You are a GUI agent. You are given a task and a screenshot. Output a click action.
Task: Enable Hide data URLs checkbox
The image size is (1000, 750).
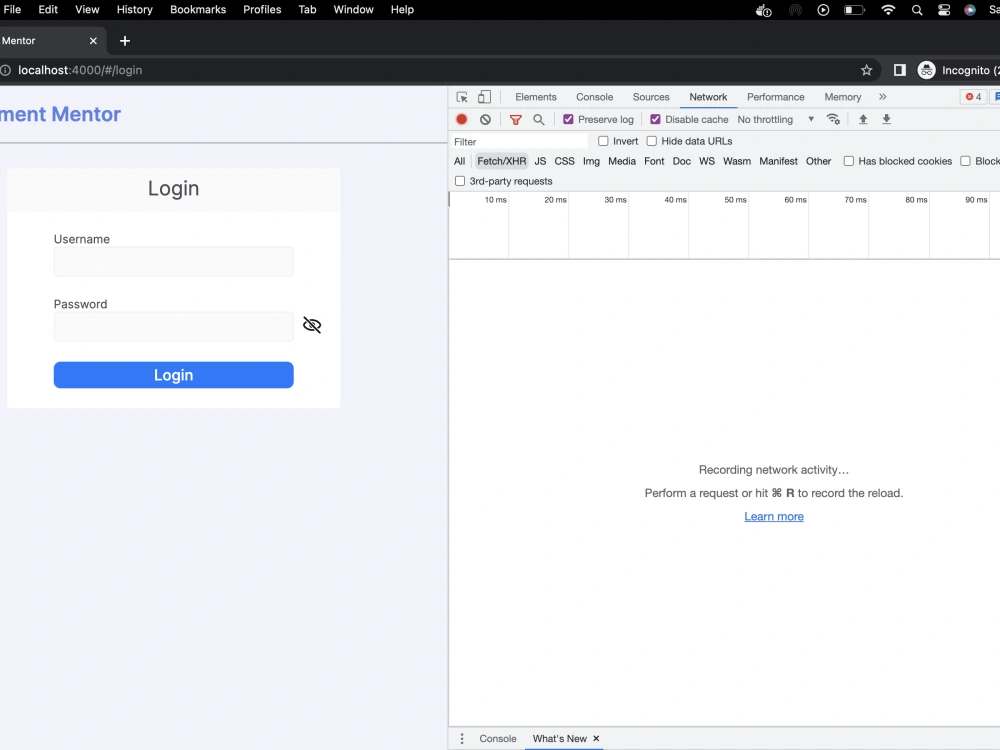tap(652, 141)
